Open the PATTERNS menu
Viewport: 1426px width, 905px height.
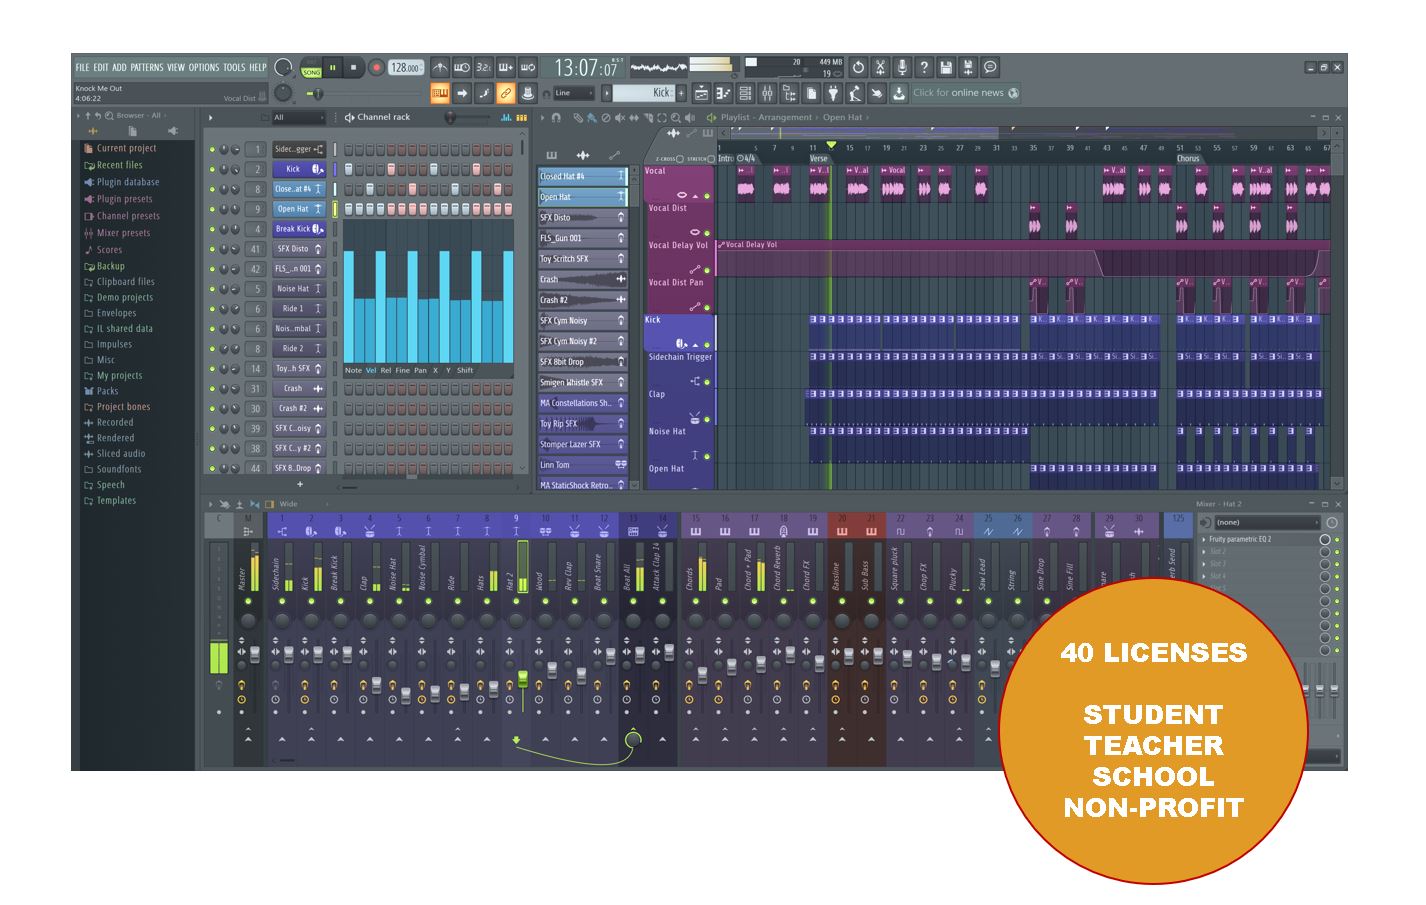(146, 68)
